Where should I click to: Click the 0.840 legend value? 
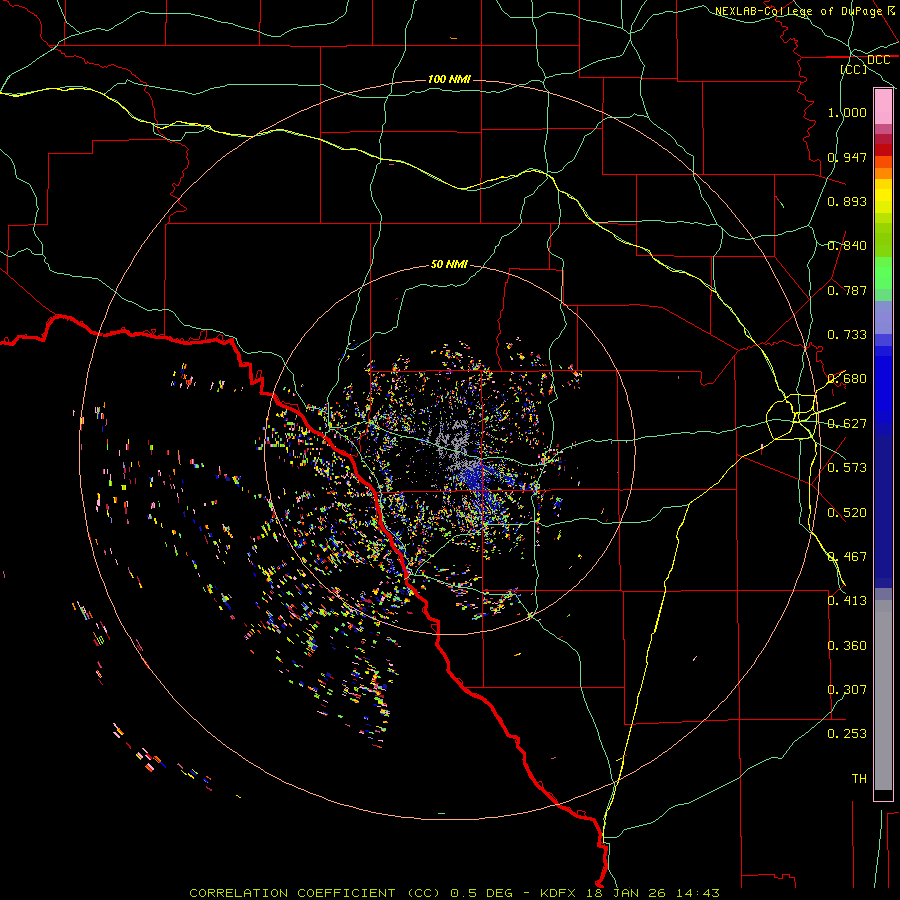847,246
